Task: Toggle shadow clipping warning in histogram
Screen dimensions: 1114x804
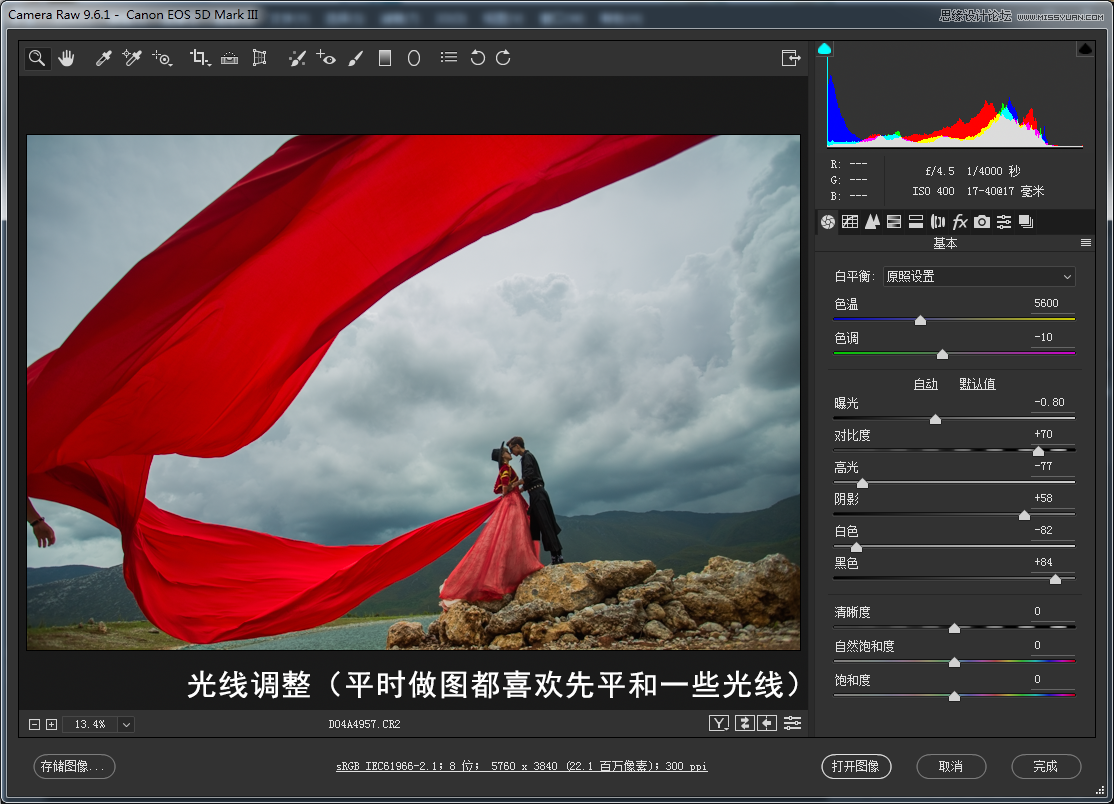Action: pos(824,48)
